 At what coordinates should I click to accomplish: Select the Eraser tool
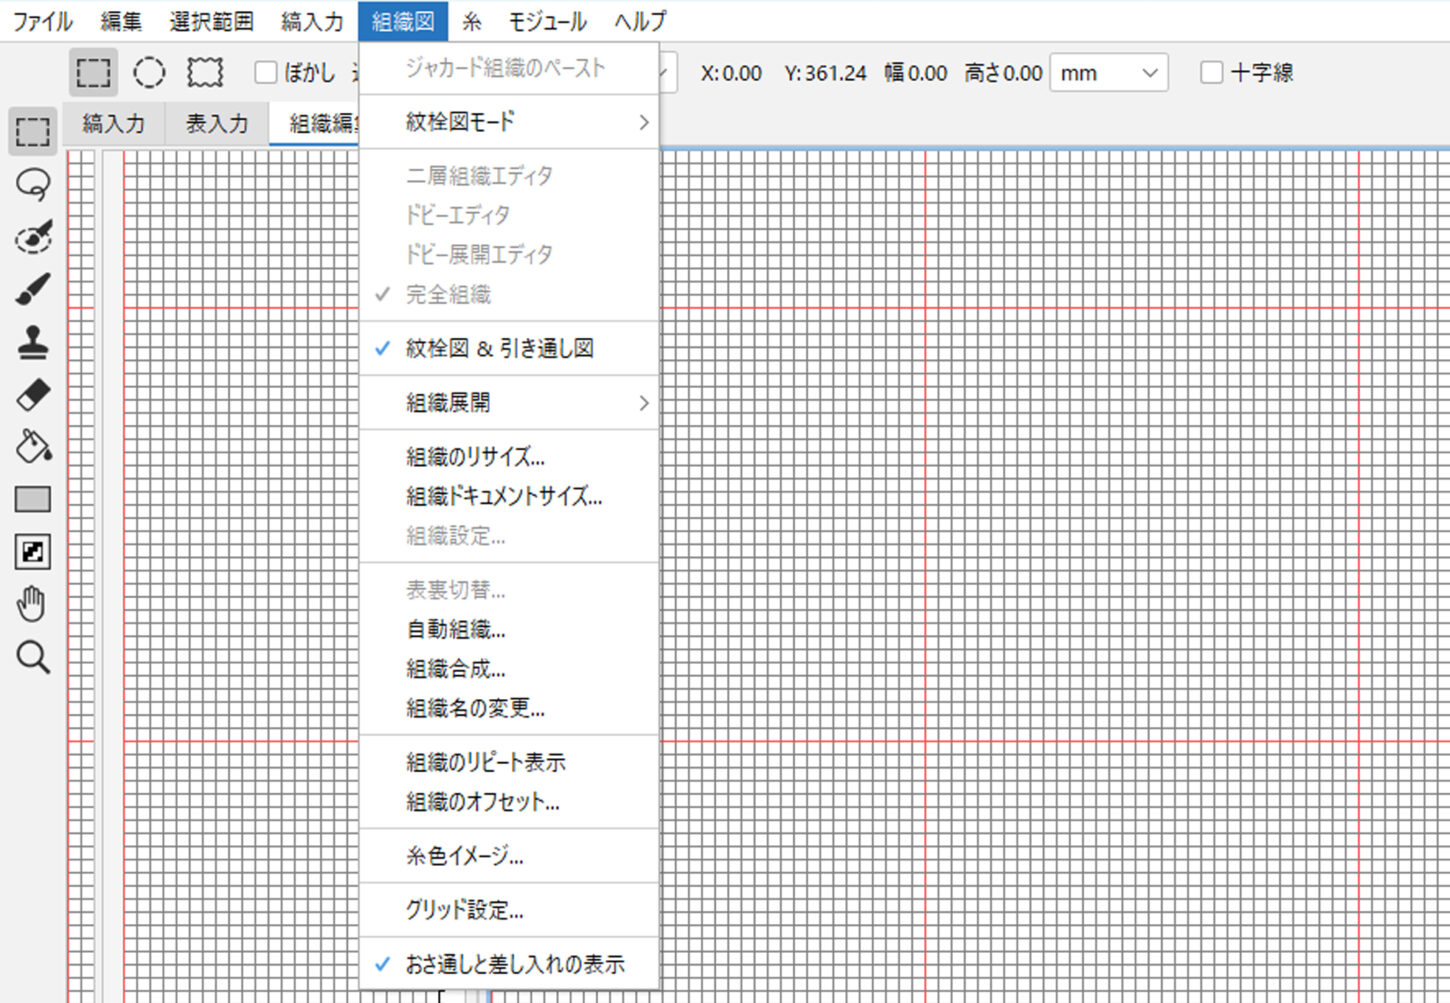[x=33, y=394]
